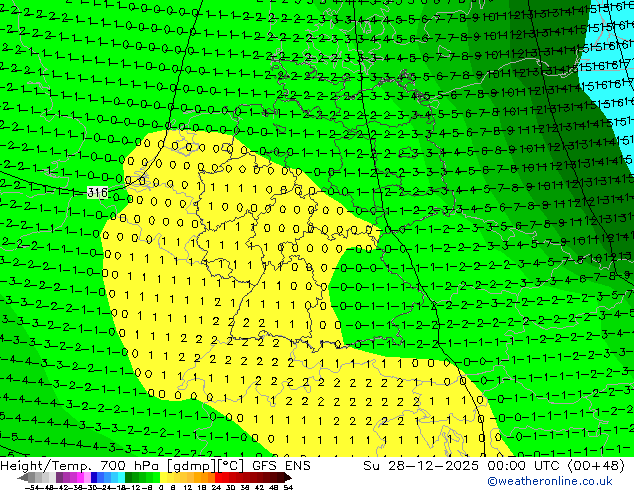Click the 316 contour height label
The image size is (634, 490).
click(97, 192)
